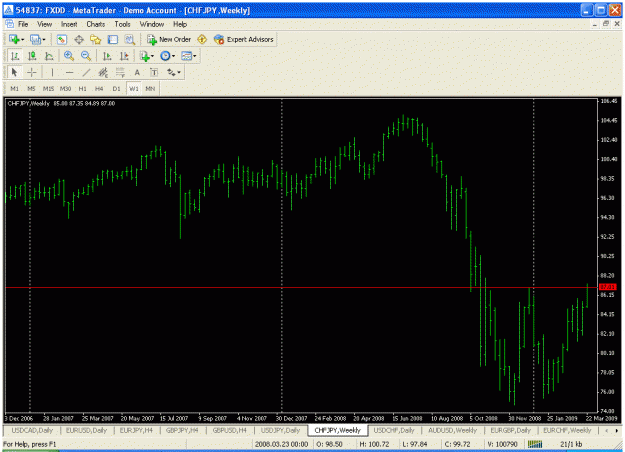Select the Crosshair tool
Viewport: 625px width, 452px height.
coord(32,73)
